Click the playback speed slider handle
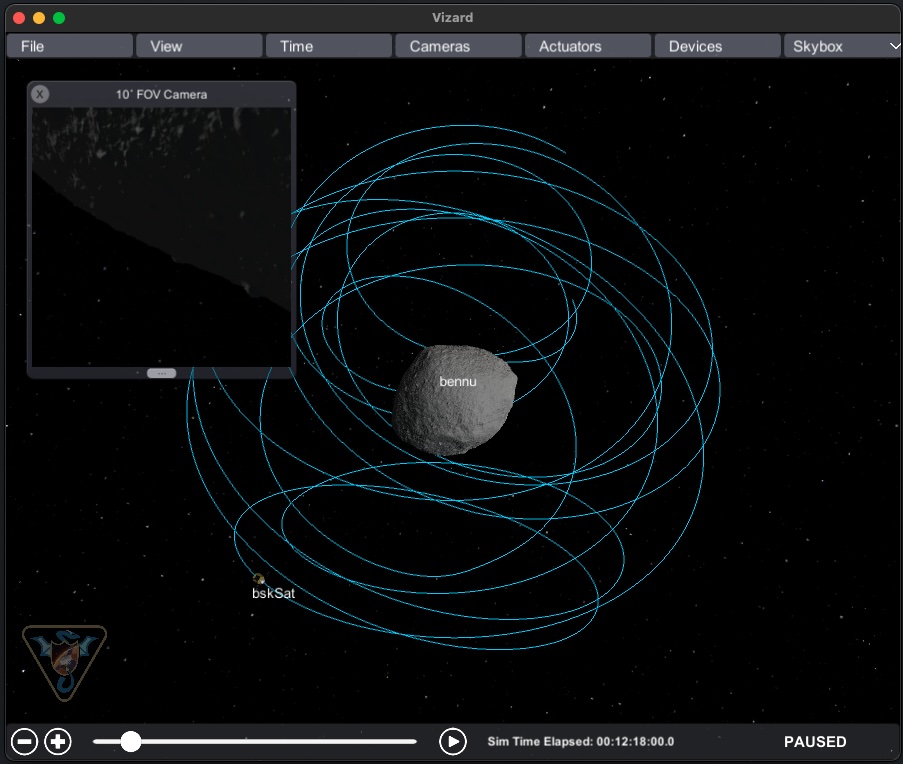Image resolution: width=903 pixels, height=764 pixels. tap(131, 742)
